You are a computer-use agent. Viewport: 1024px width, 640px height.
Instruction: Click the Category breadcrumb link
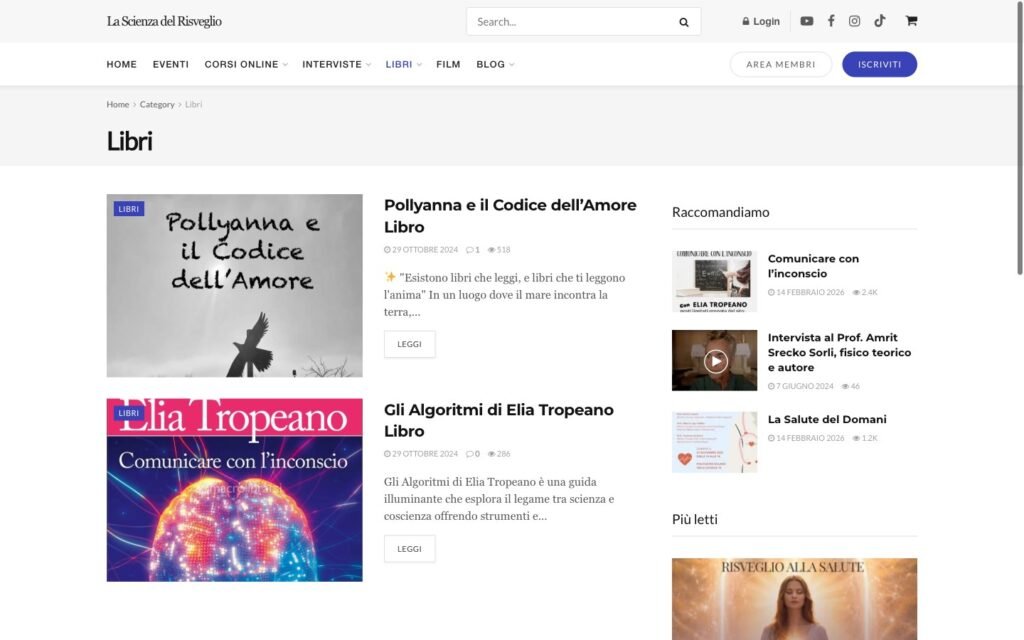click(x=157, y=104)
